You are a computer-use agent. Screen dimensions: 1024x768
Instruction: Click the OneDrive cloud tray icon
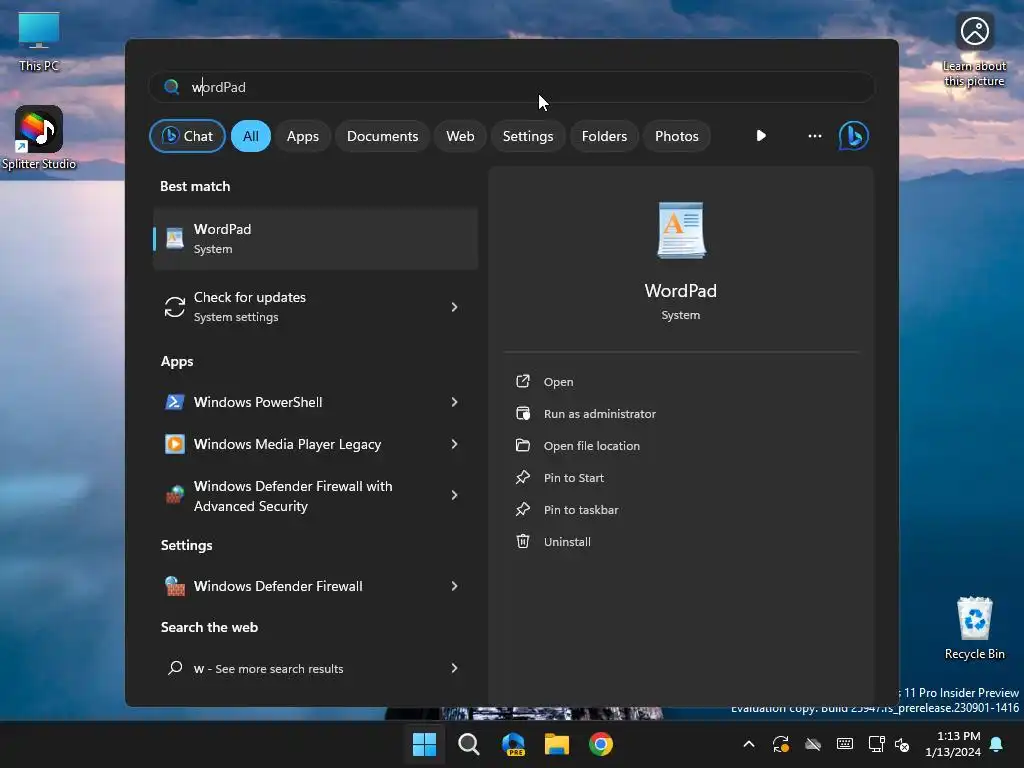pos(813,744)
